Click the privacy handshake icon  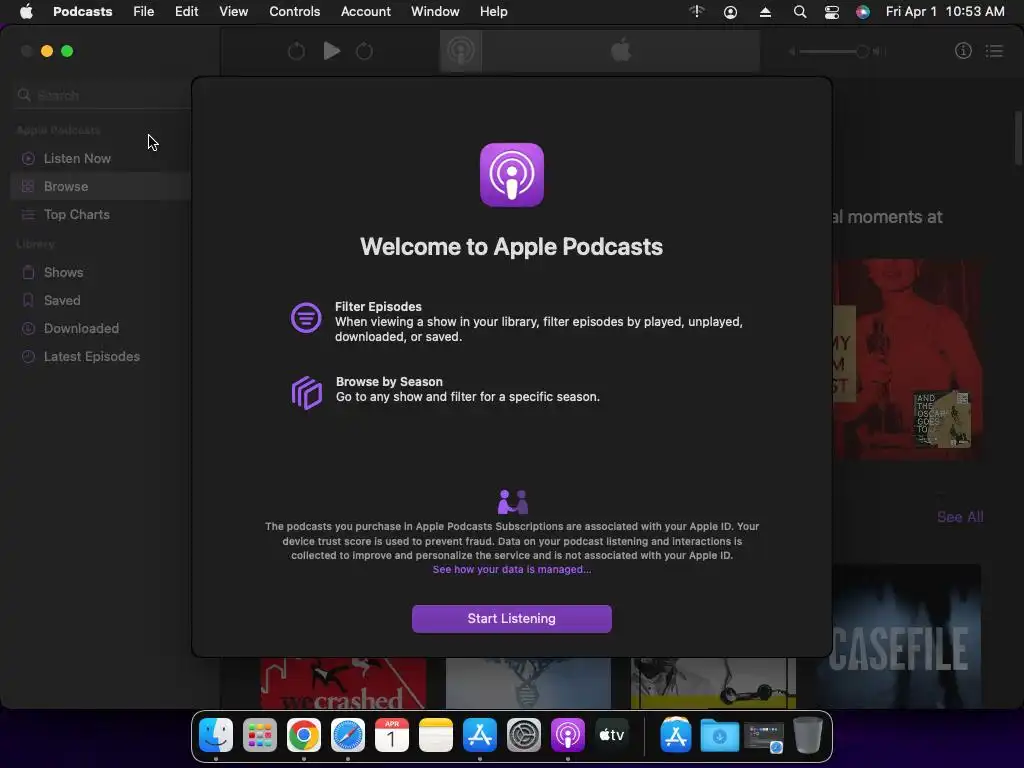513,502
